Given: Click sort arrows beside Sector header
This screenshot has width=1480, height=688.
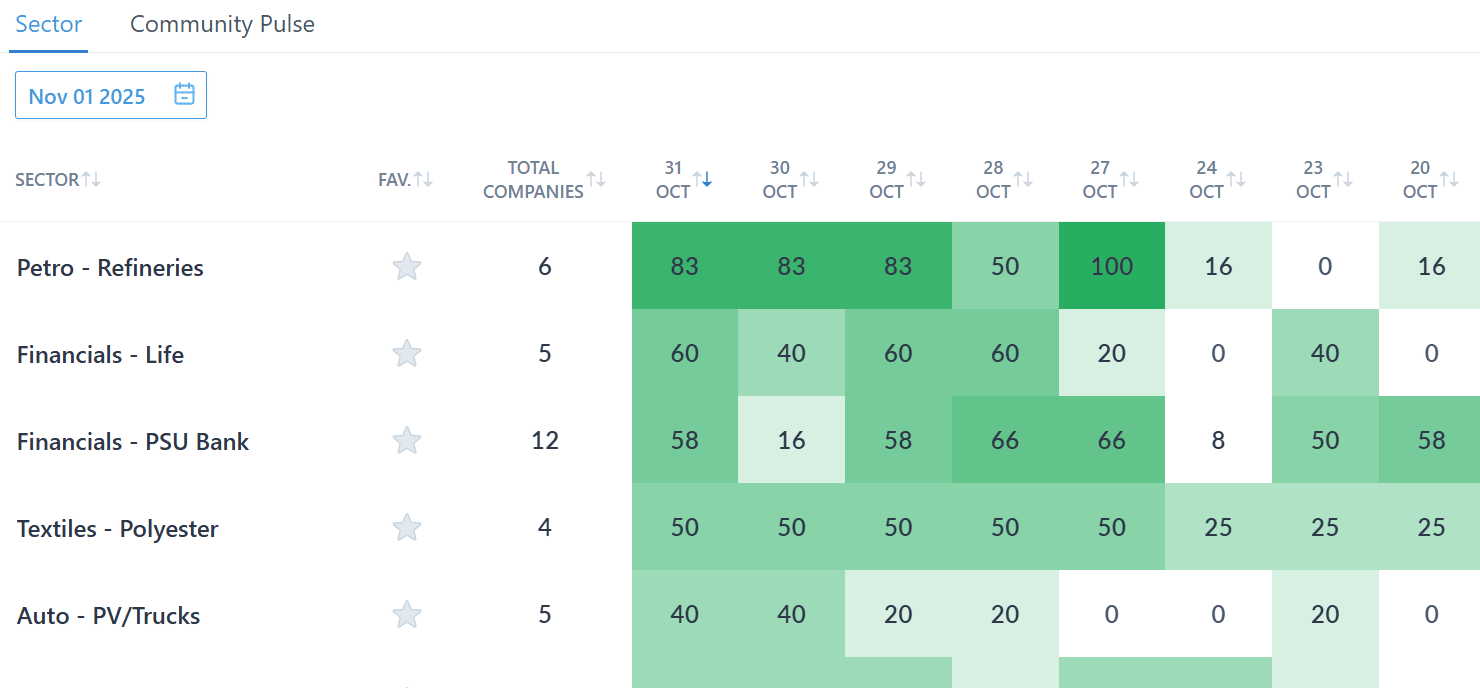Looking at the screenshot, I should click(91, 179).
